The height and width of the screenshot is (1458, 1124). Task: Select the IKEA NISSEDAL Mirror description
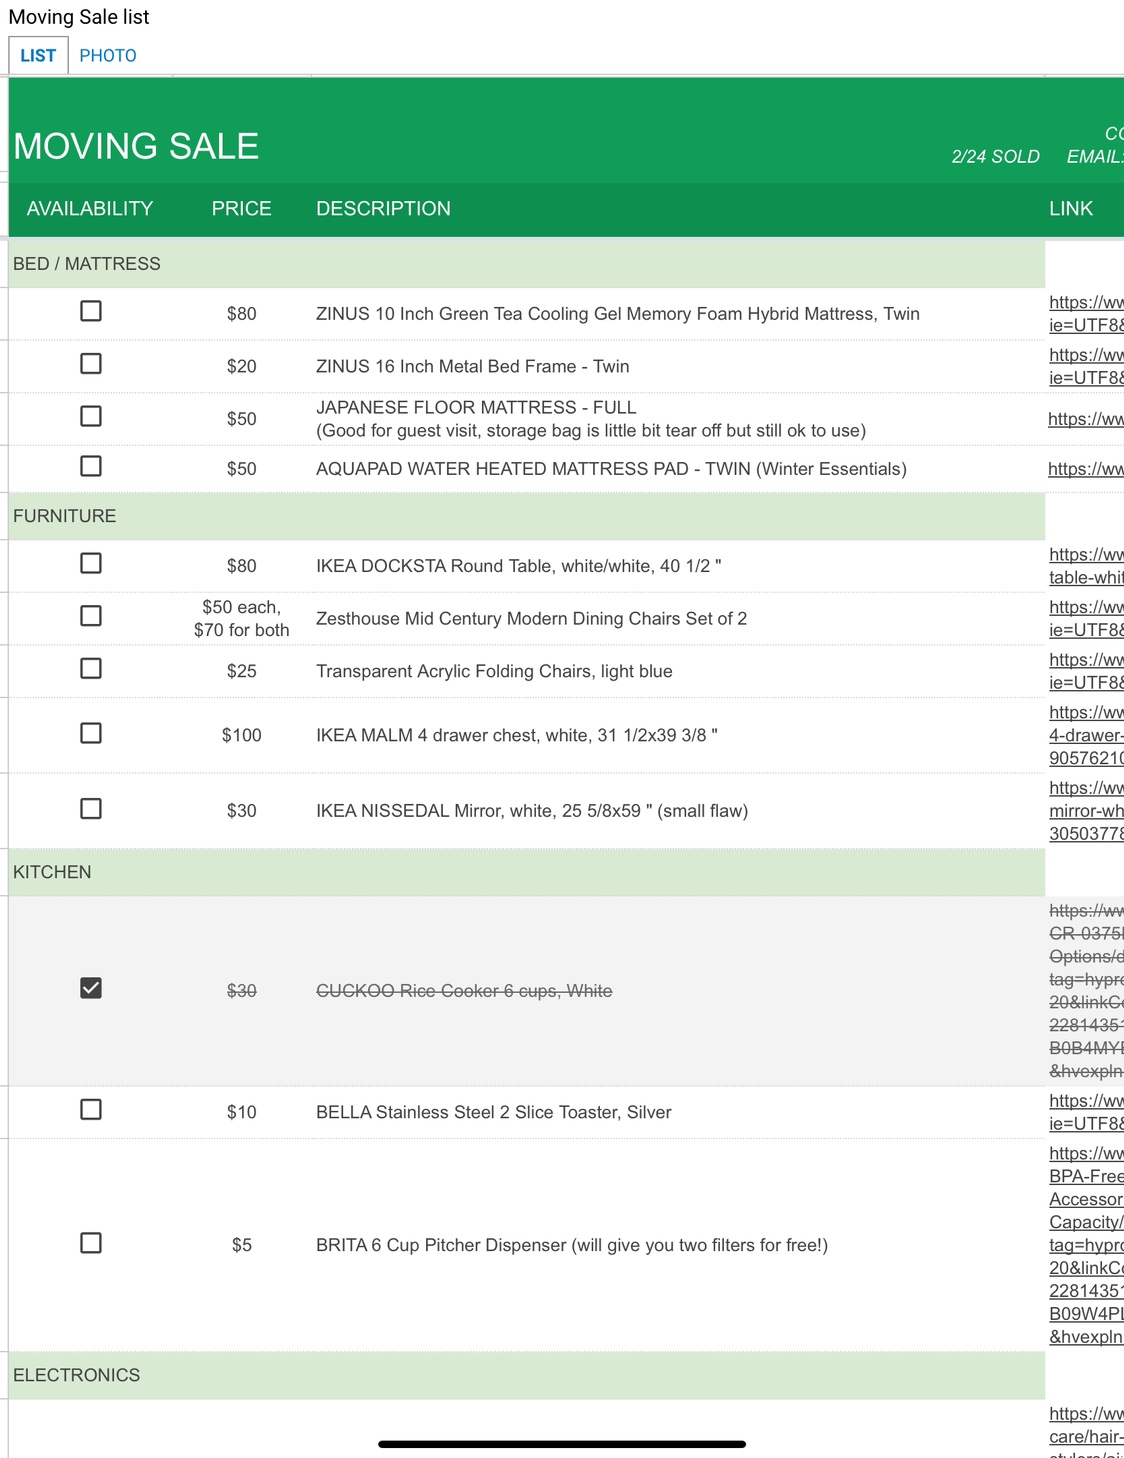tap(532, 811)
